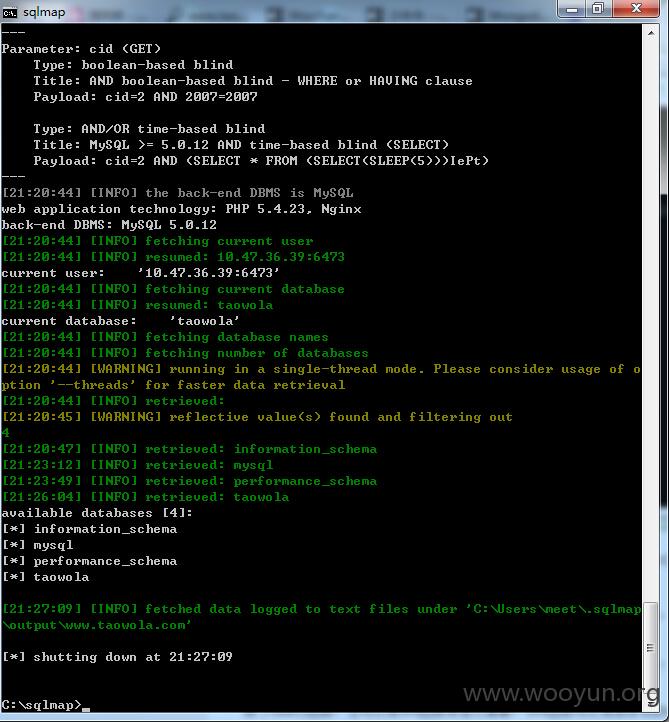Screen dimensions: 669x722
Task: Minimize the sqlmap console window
Action: tap(572, 9)
